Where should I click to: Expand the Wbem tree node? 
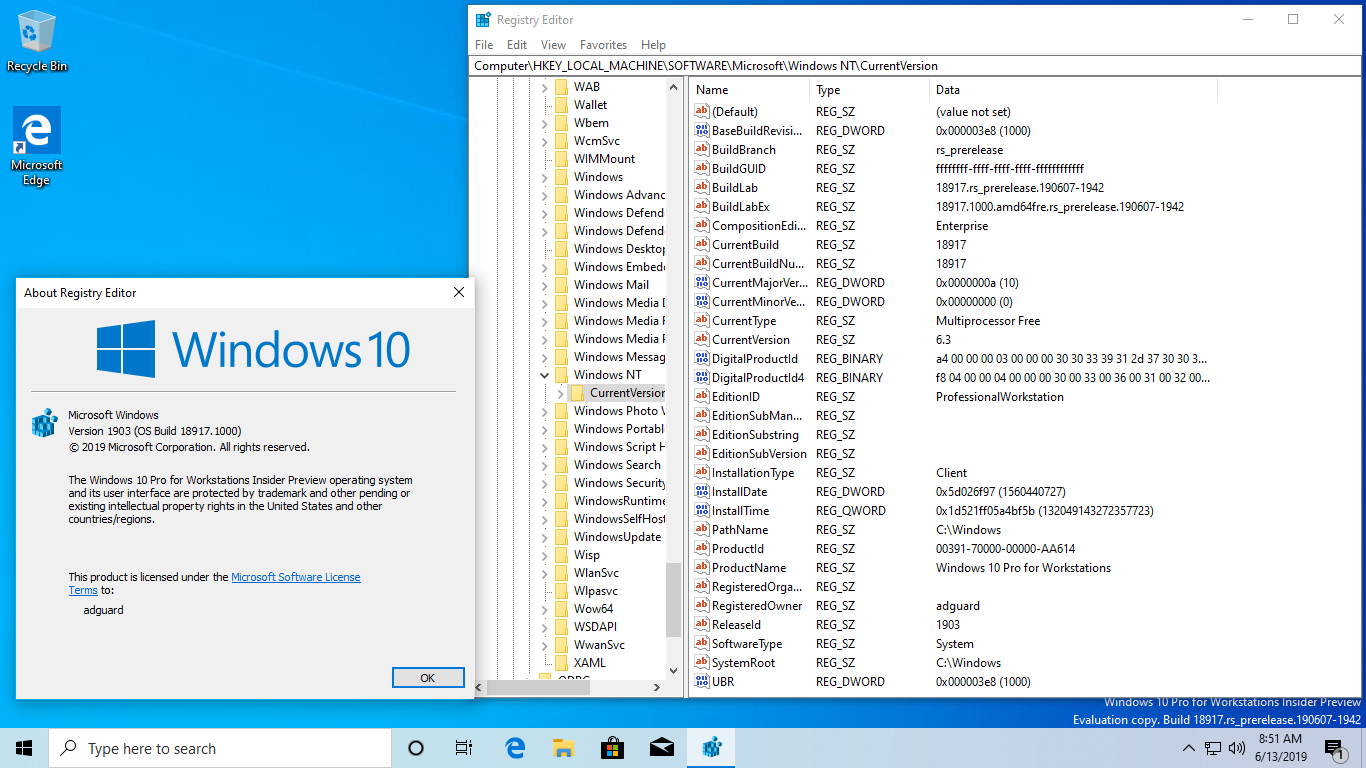(x=545, y=123)
